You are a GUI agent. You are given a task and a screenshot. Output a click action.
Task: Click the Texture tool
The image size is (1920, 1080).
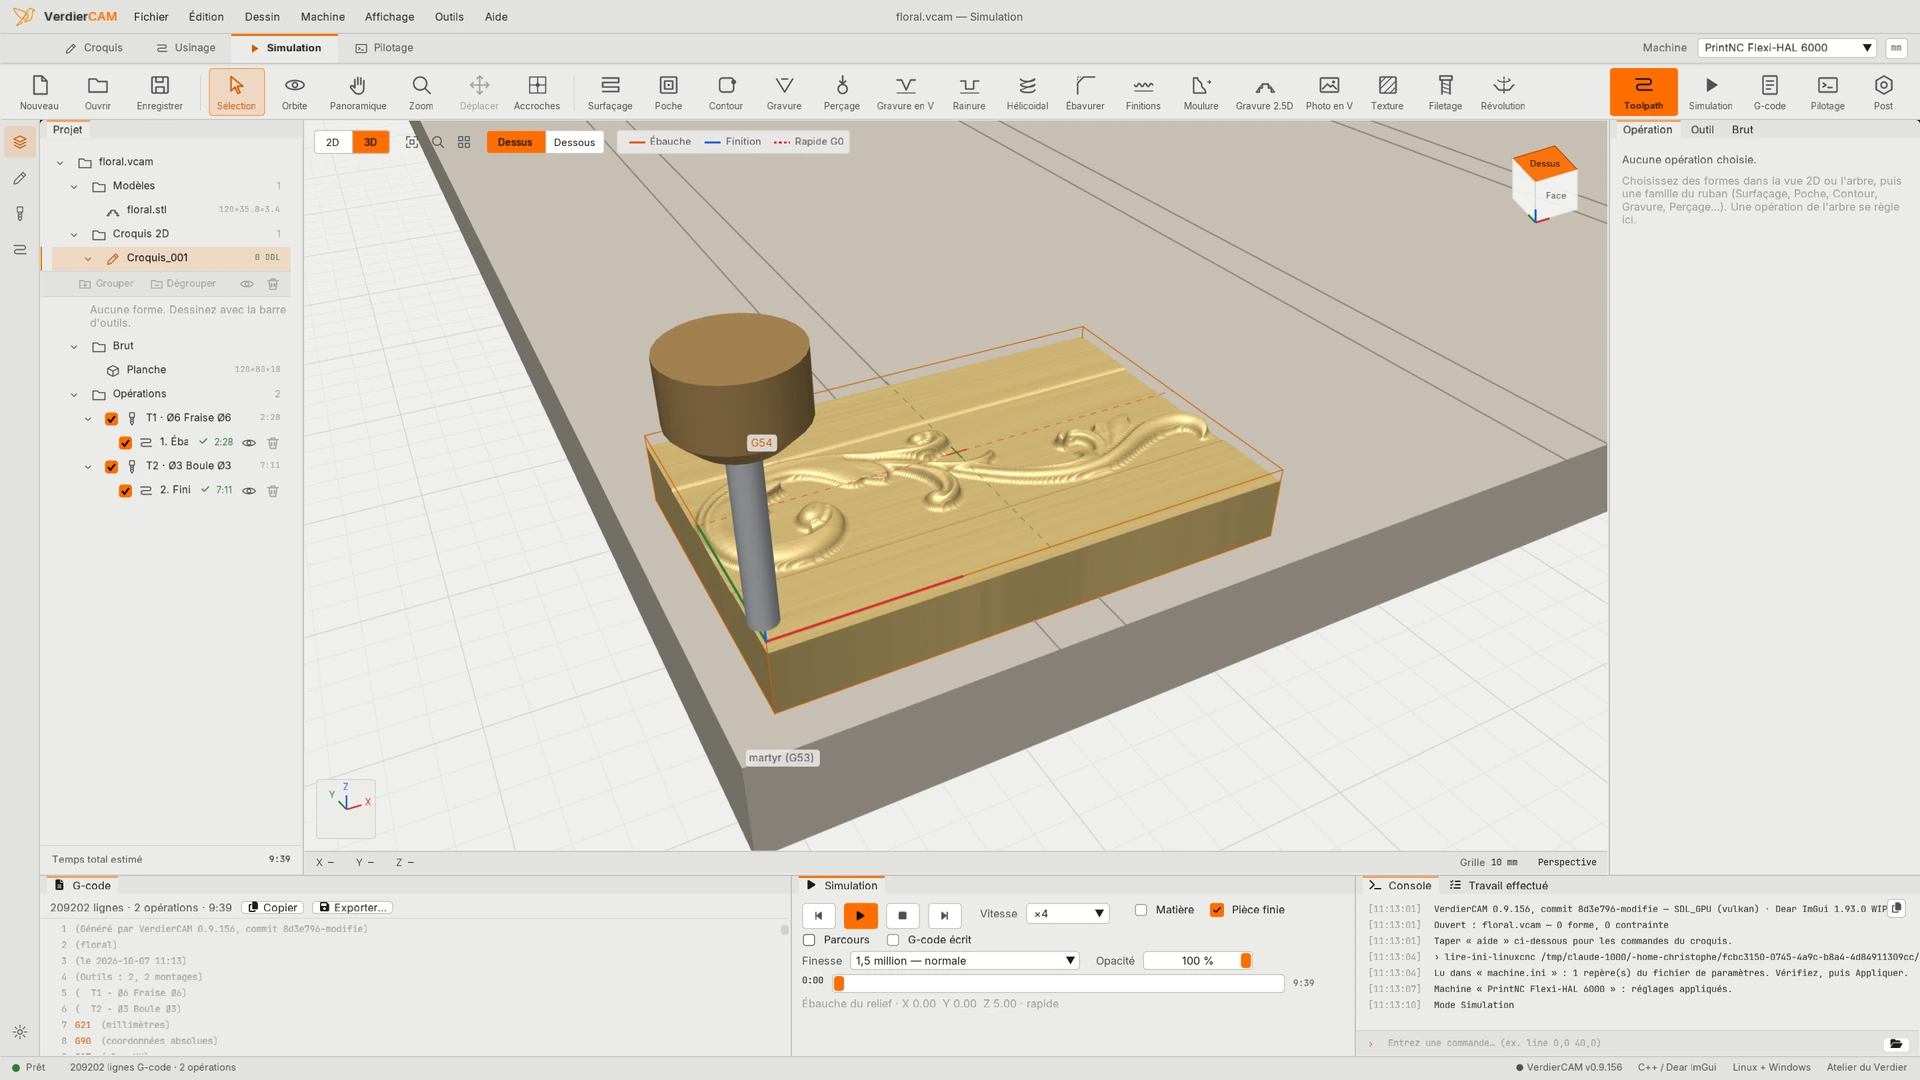click(1387, 92)
